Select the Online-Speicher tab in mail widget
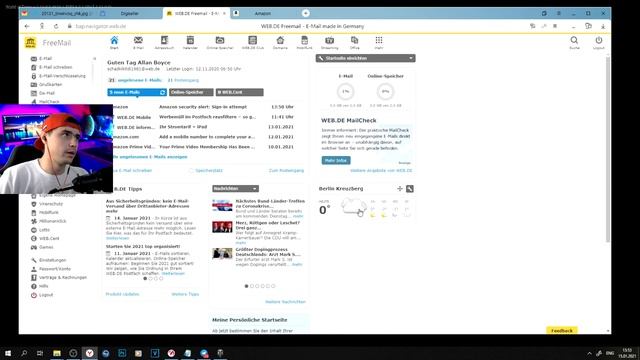This screenshot has height=360, width=640. 191,92
